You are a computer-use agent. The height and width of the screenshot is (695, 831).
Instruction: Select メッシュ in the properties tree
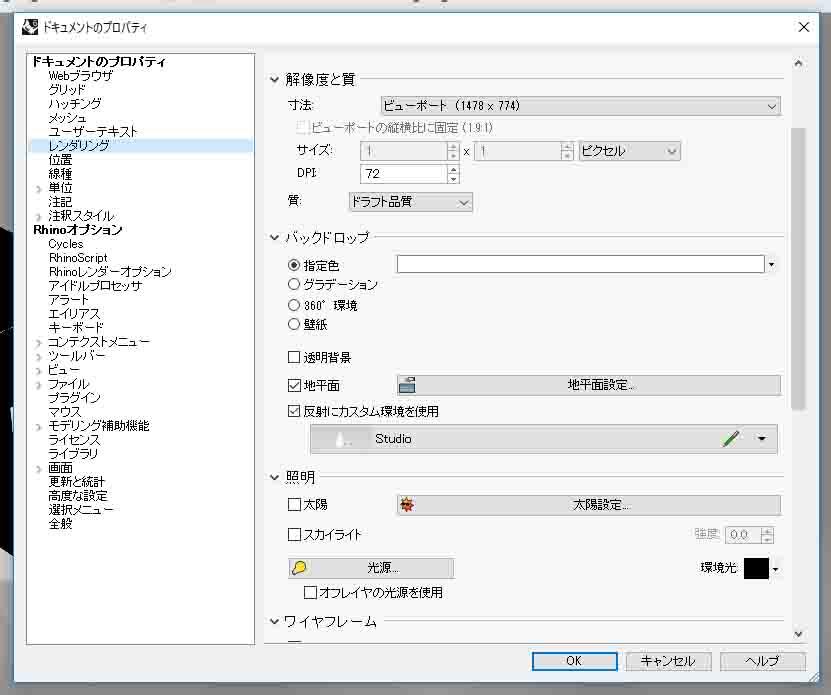point(67,118)
